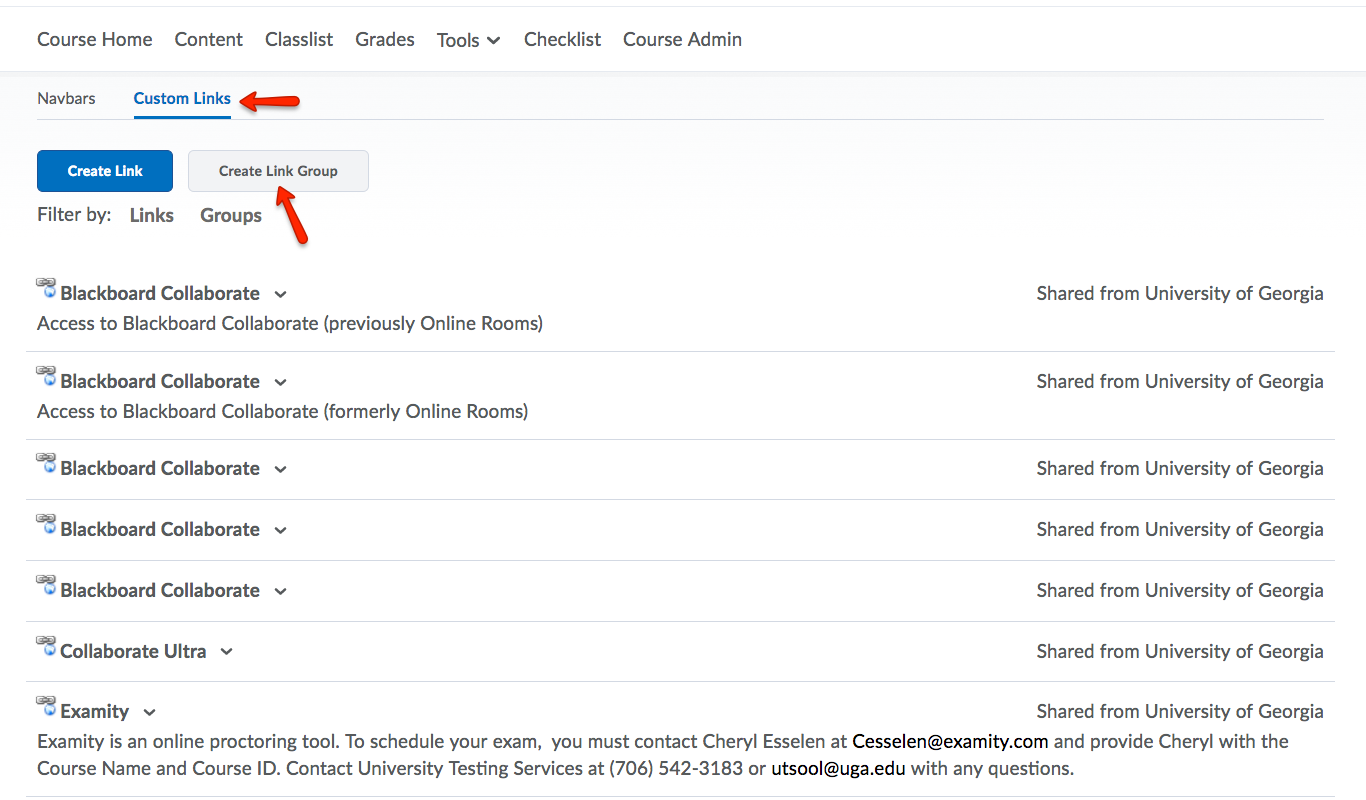Click the Create Link Group button

point(278,171)
